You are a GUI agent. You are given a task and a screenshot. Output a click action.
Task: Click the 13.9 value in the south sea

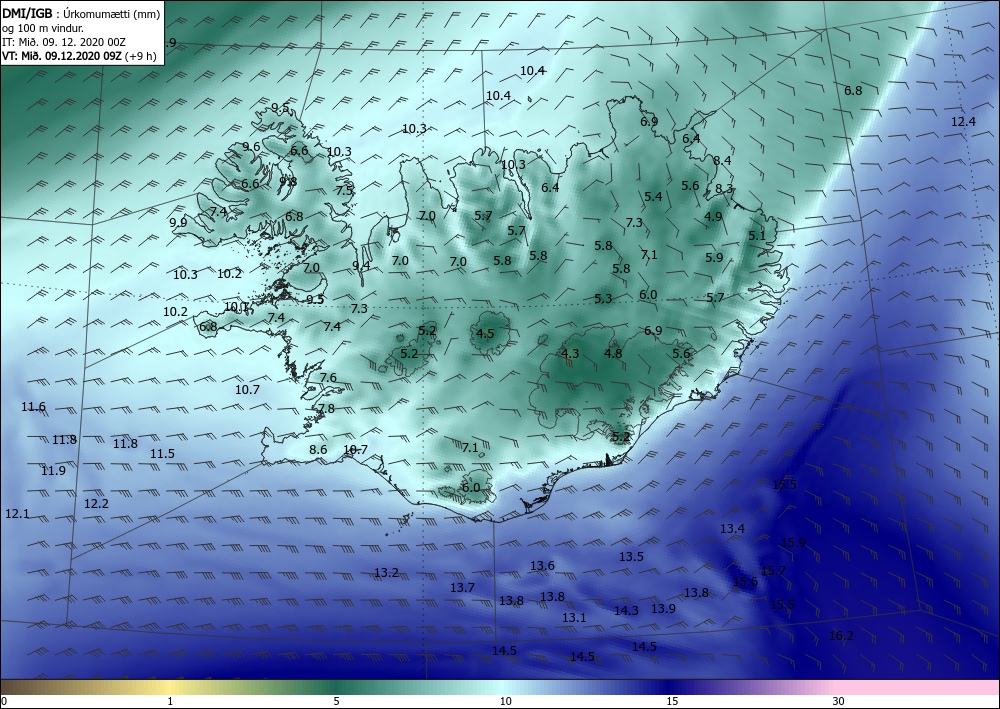pyautogui.click(x=663, y=608)
